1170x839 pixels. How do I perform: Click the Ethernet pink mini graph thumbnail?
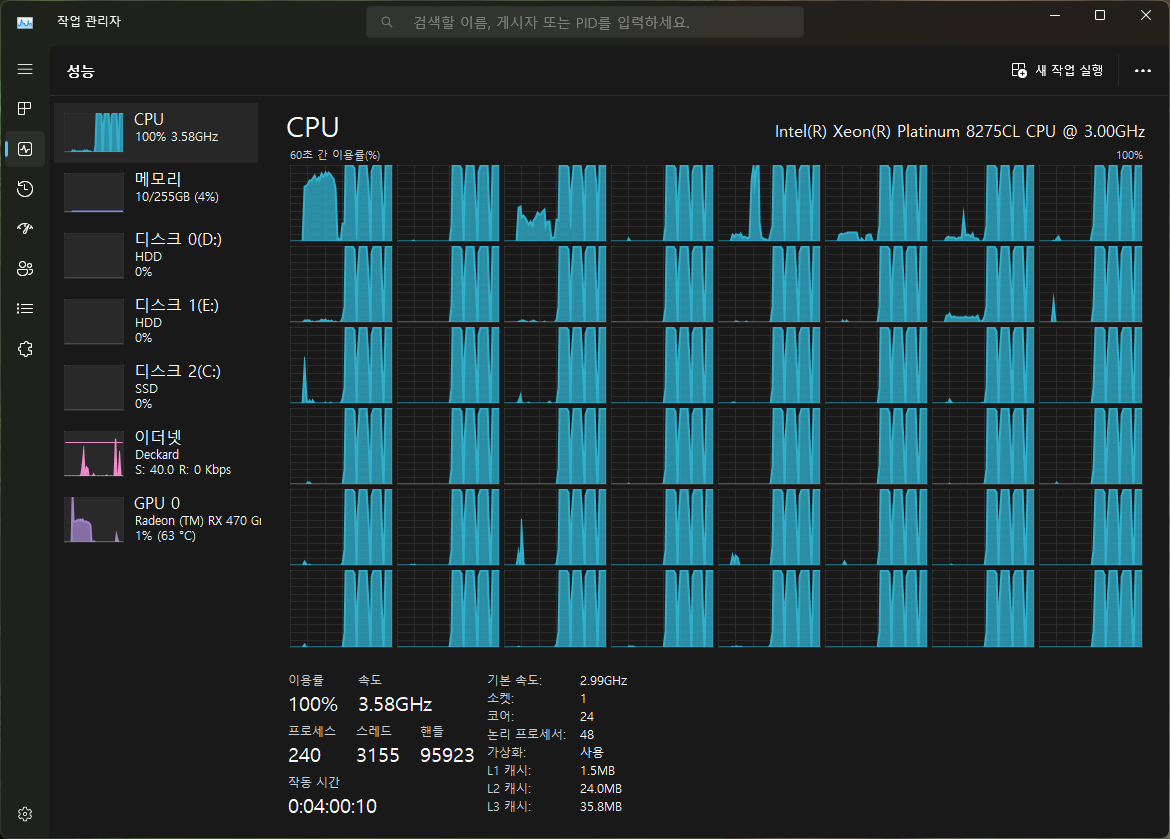pos(94,454)
